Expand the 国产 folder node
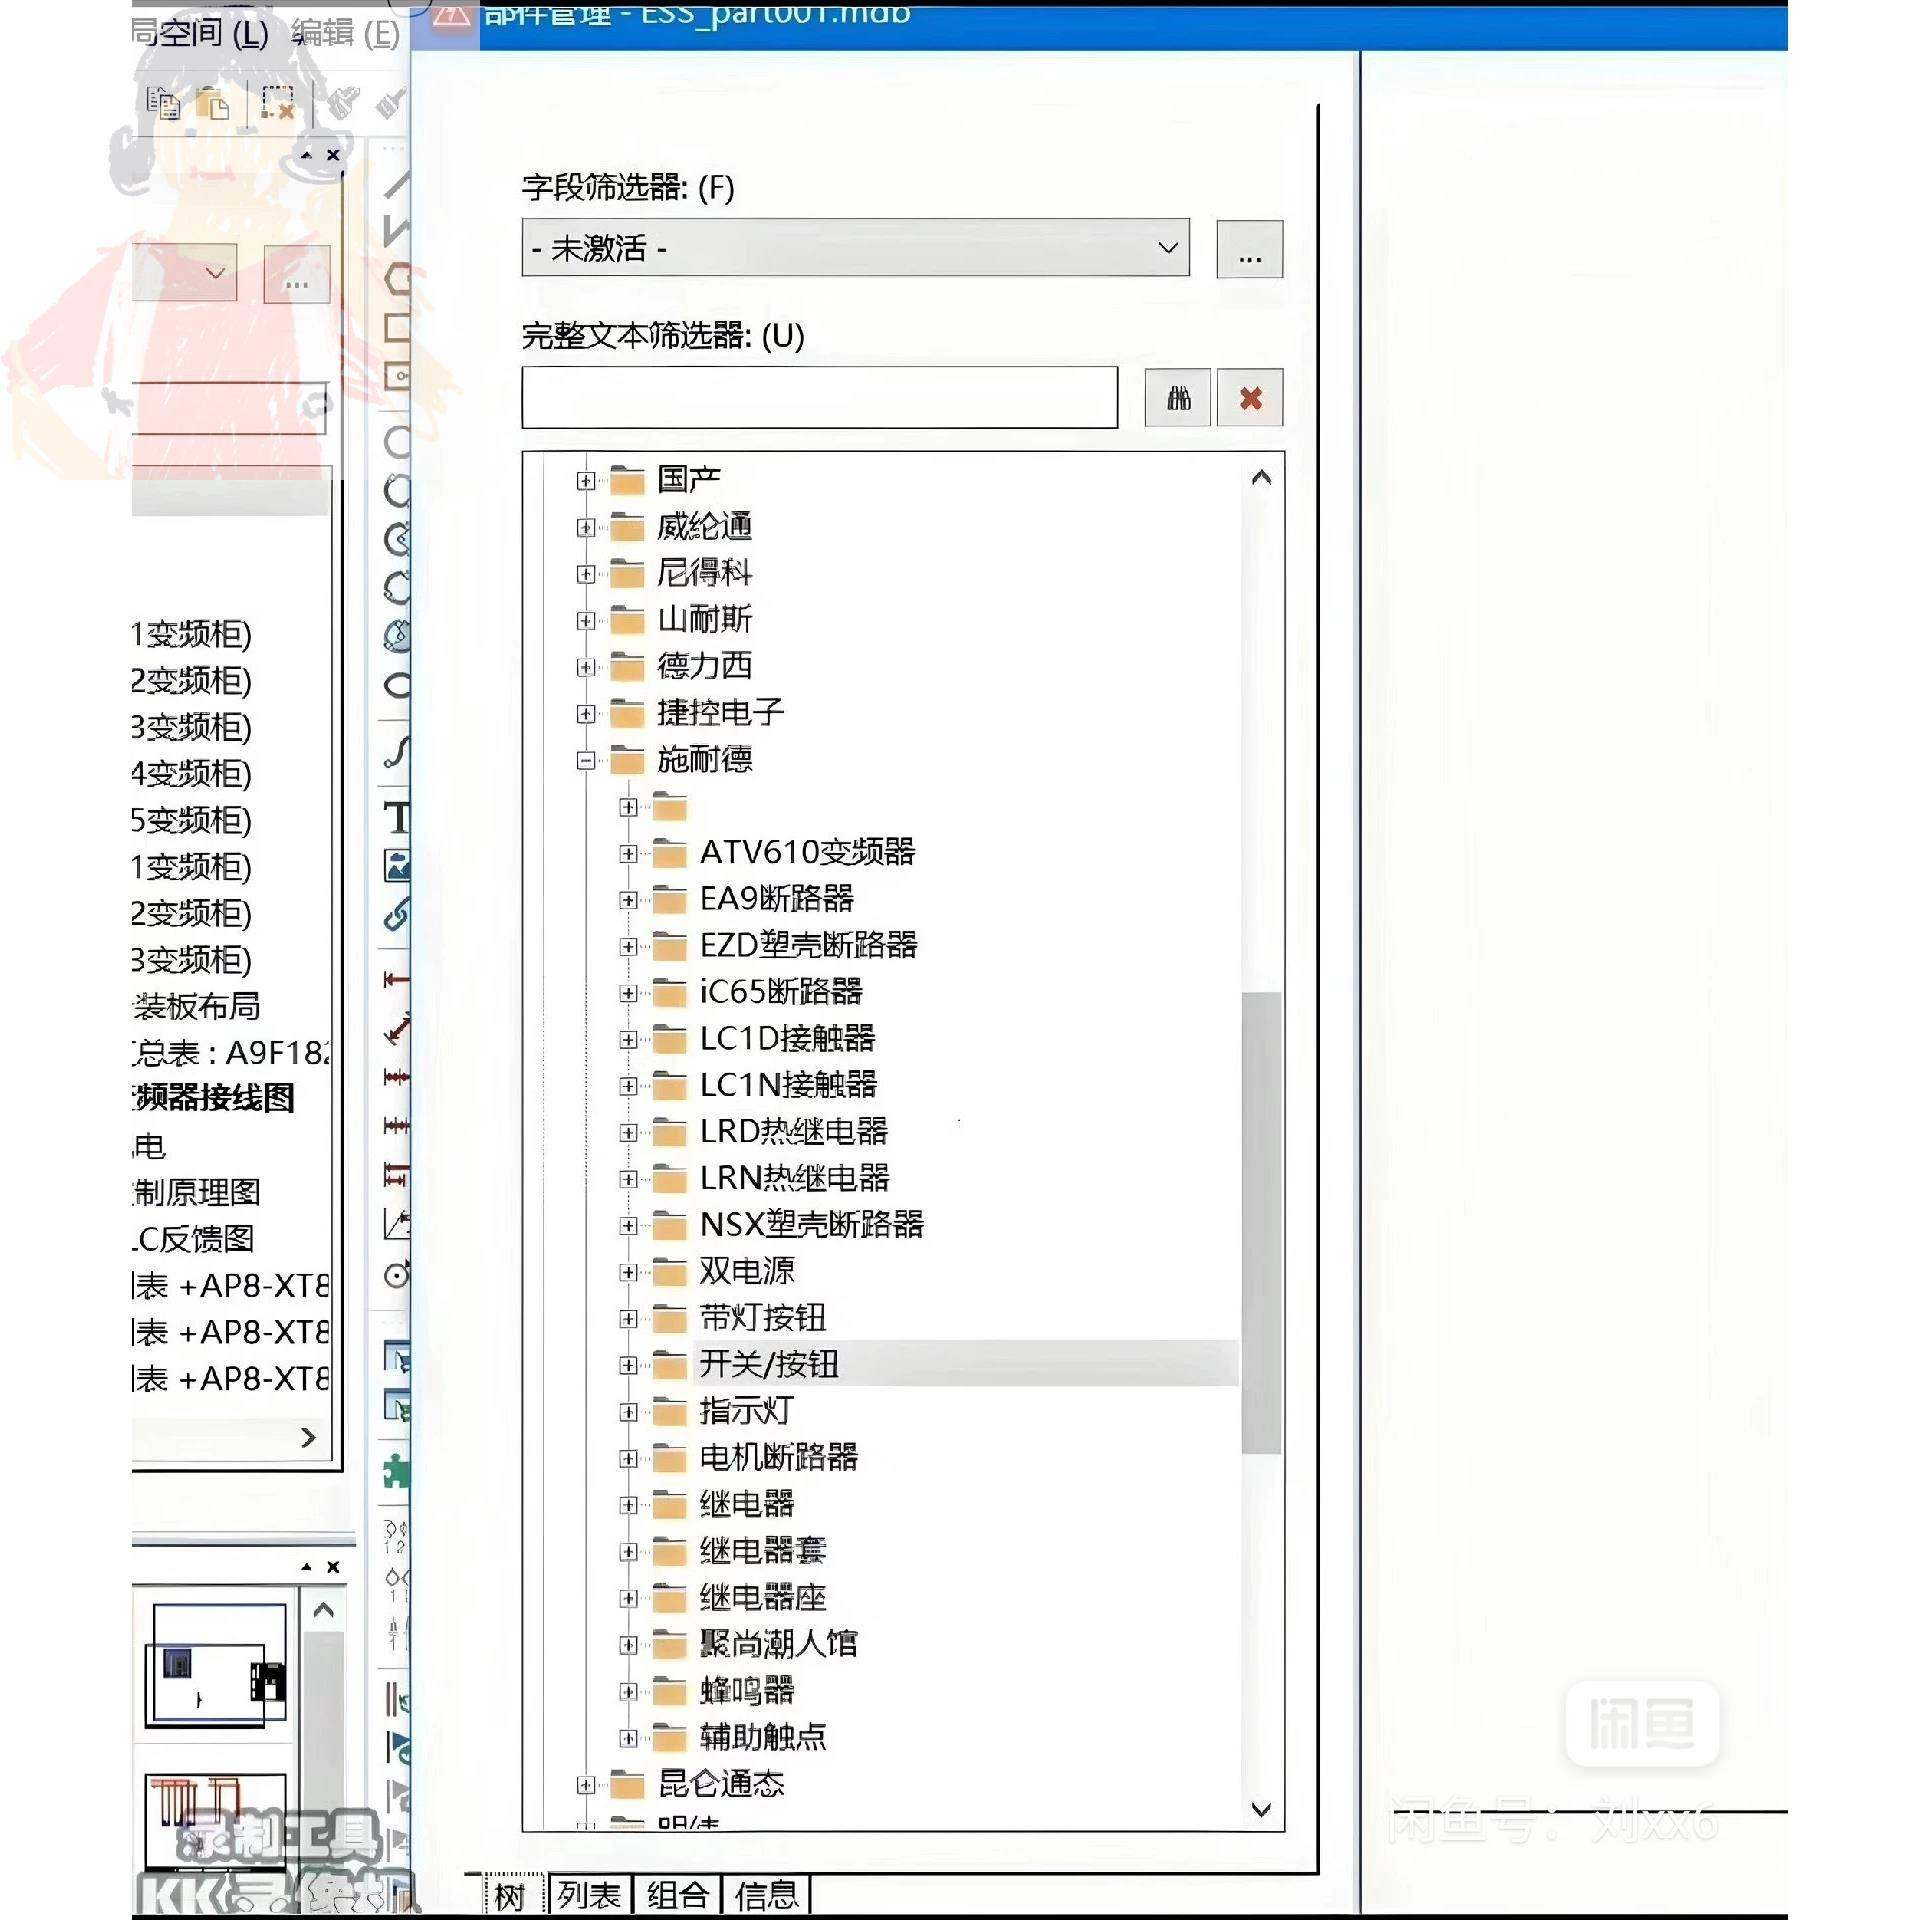 pos(584,479)
